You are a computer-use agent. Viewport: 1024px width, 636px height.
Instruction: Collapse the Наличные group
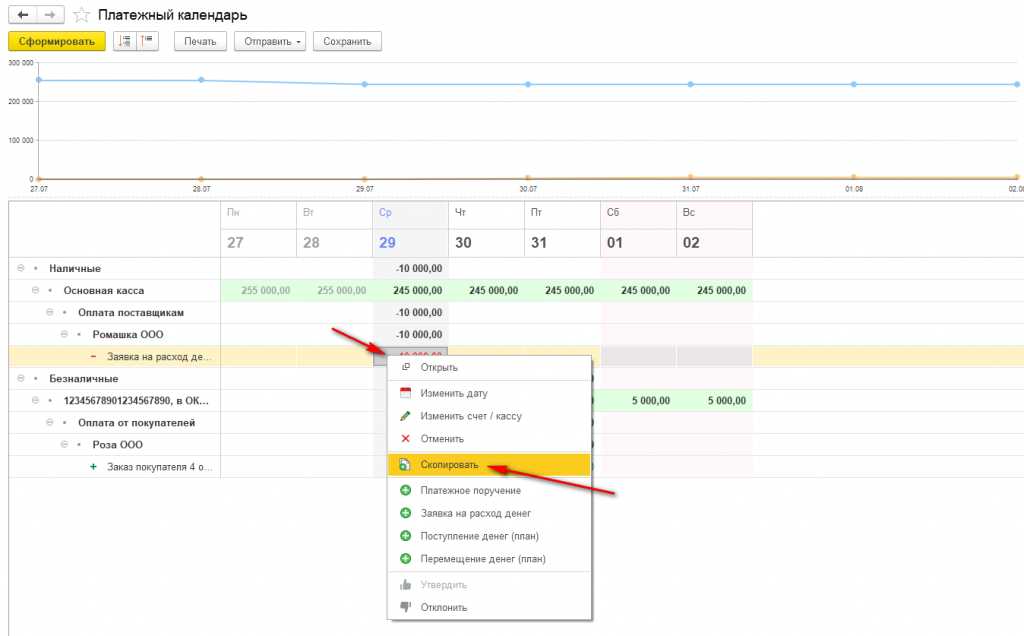point(21,268)
